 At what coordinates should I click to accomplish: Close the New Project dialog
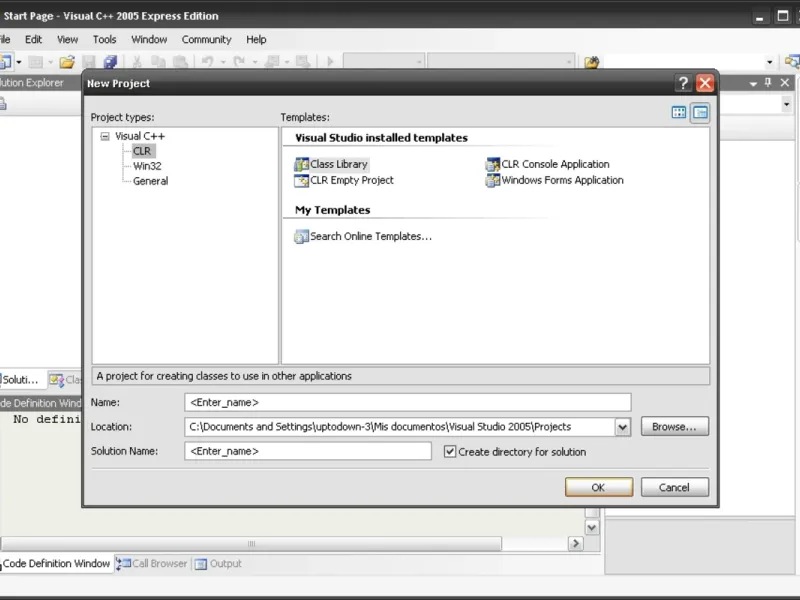(x=705, y=83)
